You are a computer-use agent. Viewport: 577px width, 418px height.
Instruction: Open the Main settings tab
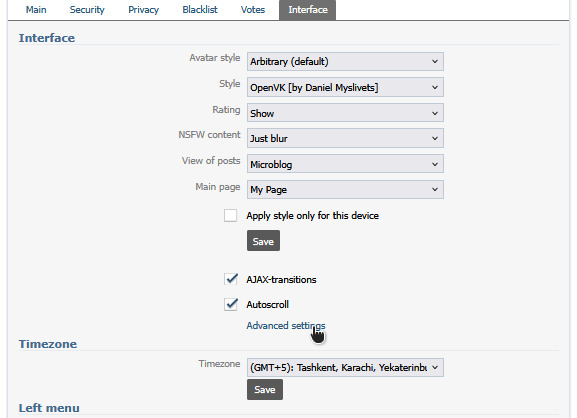pyautogui.click(x=36, y=10)
